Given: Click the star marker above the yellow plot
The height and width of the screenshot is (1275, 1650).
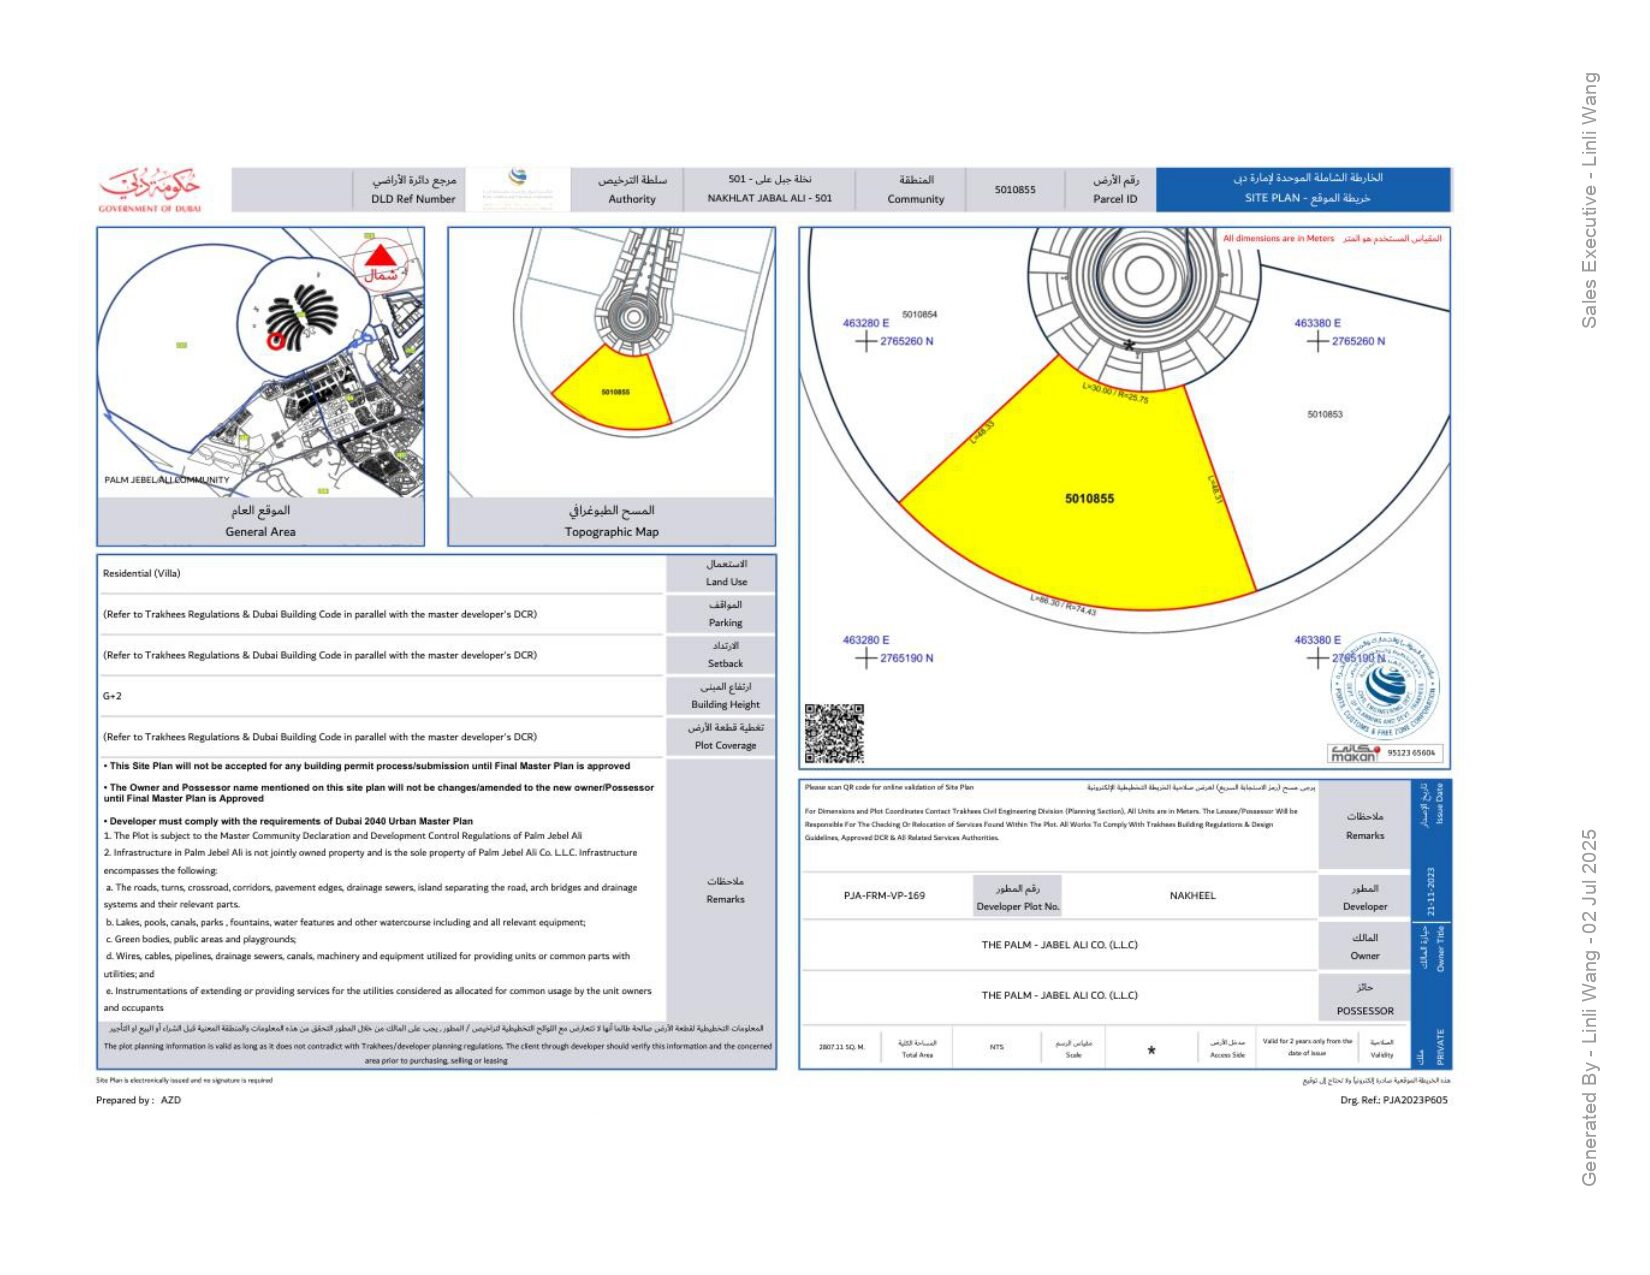Looking at the screenshot, I should pos(1129,346).
